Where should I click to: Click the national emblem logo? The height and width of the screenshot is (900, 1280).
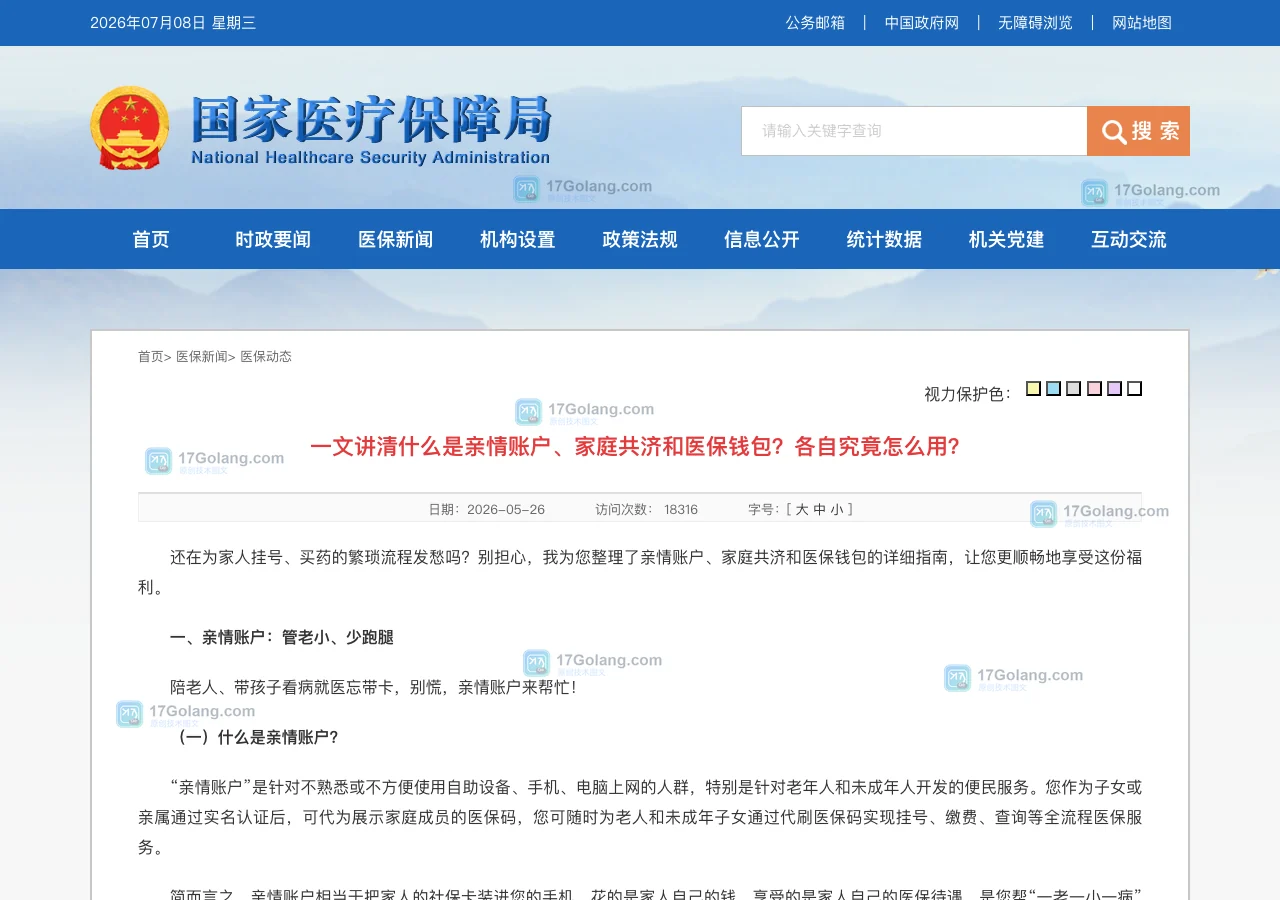130,128
